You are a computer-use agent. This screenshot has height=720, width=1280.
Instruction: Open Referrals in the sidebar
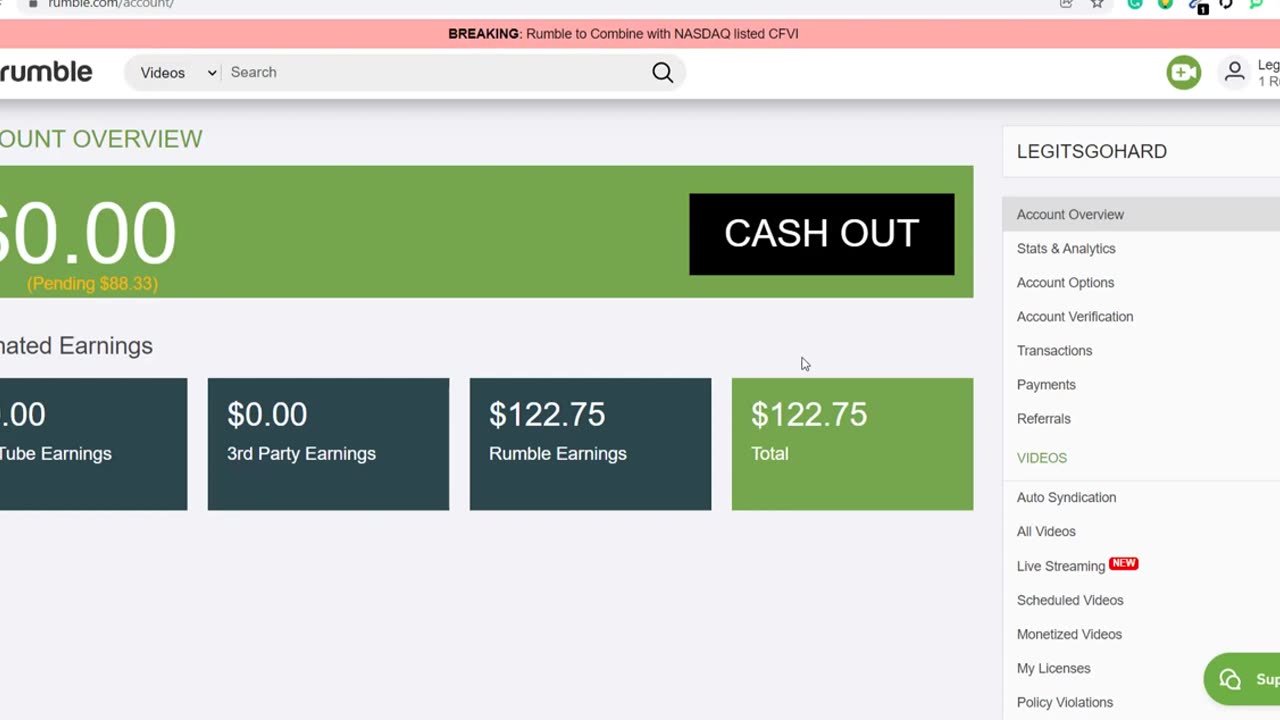[x=1043, y=418]
